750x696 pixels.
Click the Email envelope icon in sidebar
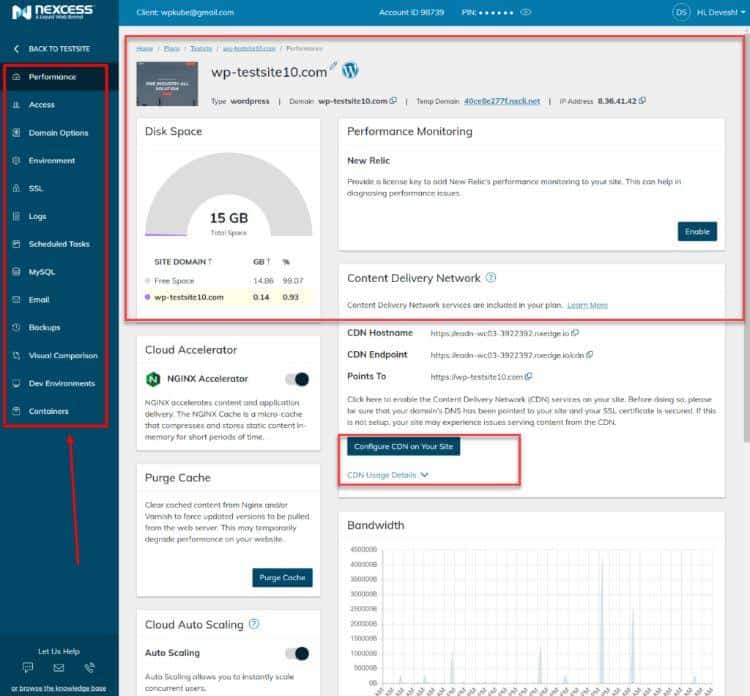click(x=16, y=299)
